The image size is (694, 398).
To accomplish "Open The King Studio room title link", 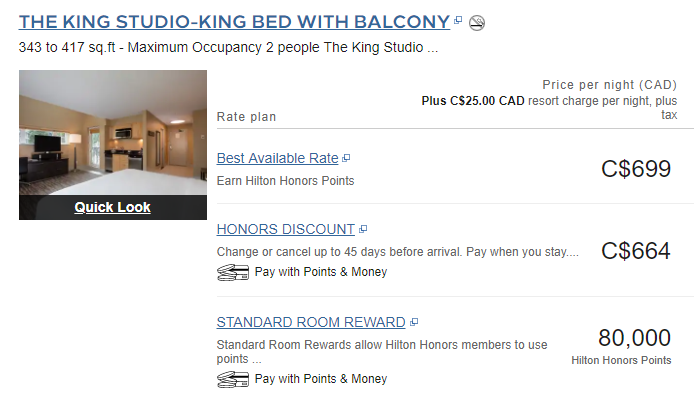I will tap(234, 22).
